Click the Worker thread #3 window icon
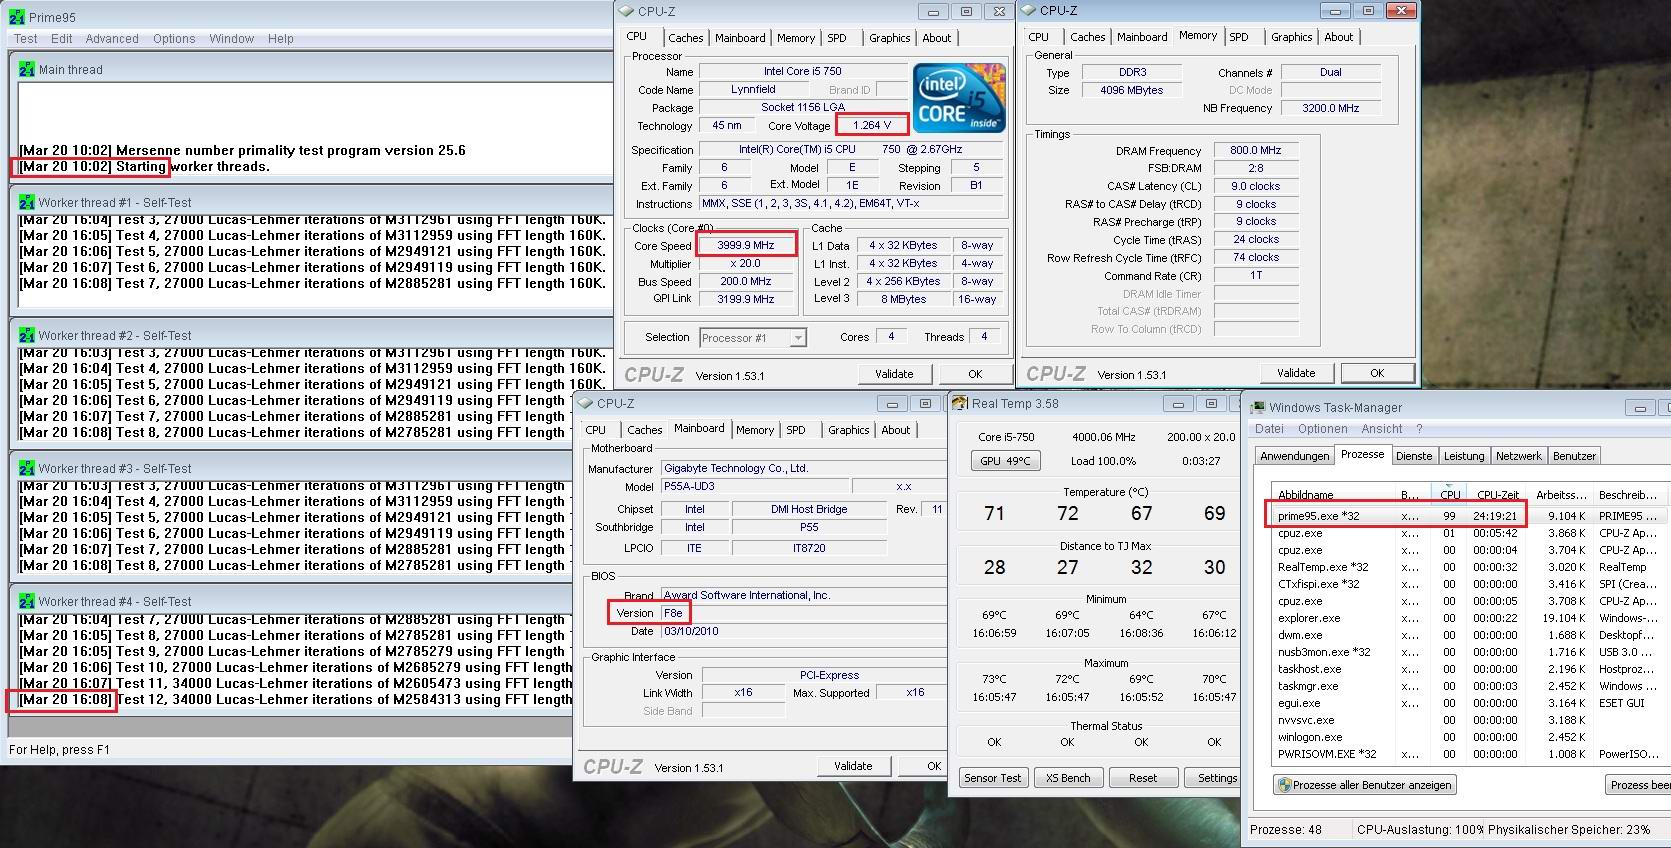This screenshot has width=1671, height=848. coord(27,468)
